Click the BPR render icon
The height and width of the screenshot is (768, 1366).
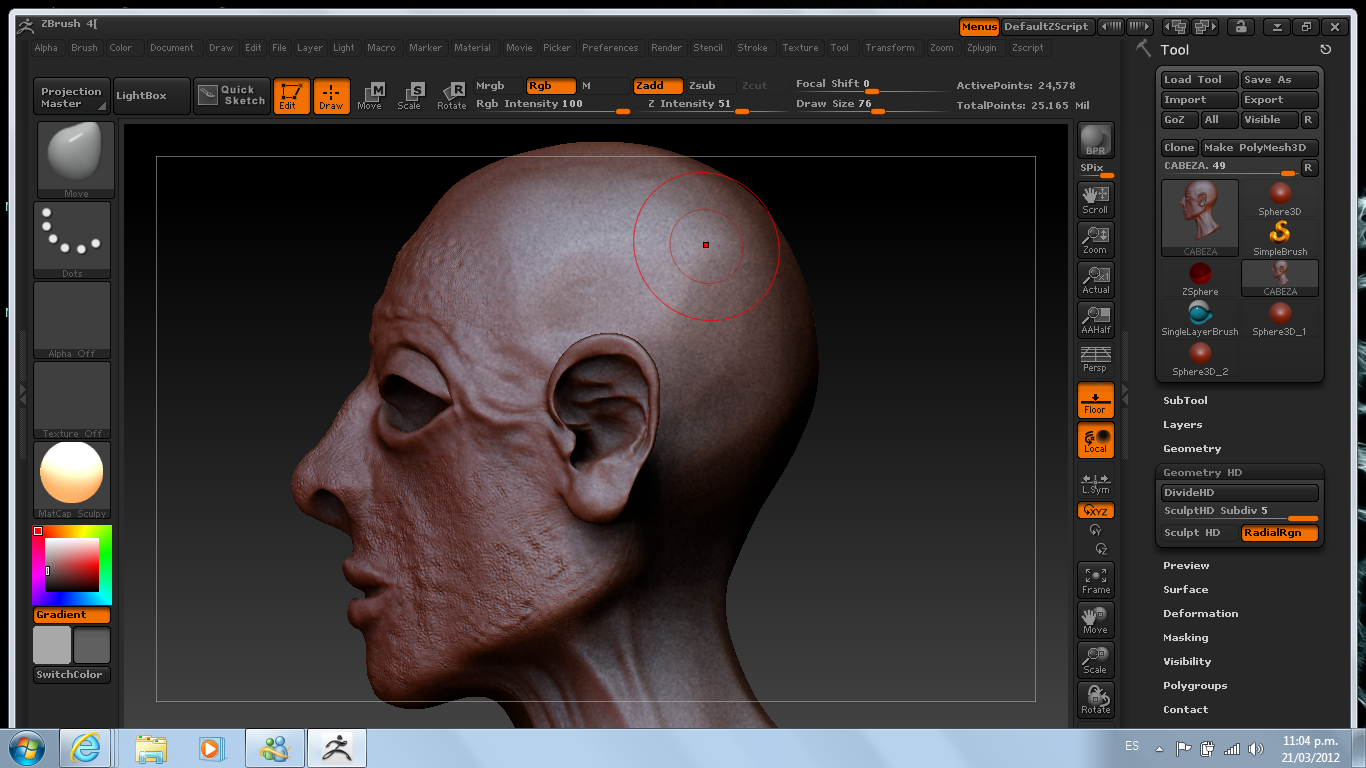(x=1095, y=140)
